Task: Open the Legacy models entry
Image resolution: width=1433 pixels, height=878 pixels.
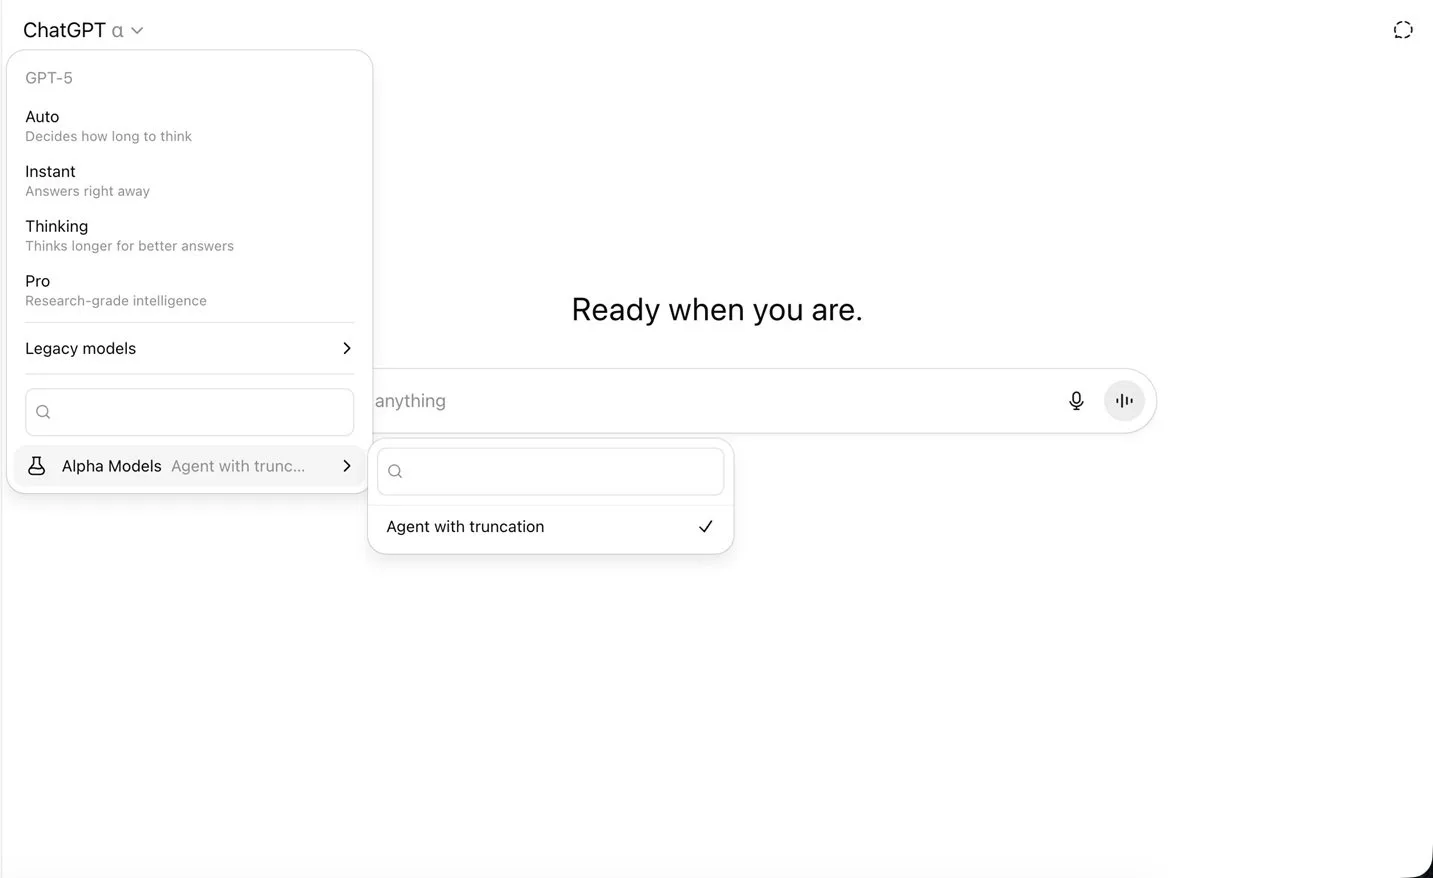Action: pos(189,348)
